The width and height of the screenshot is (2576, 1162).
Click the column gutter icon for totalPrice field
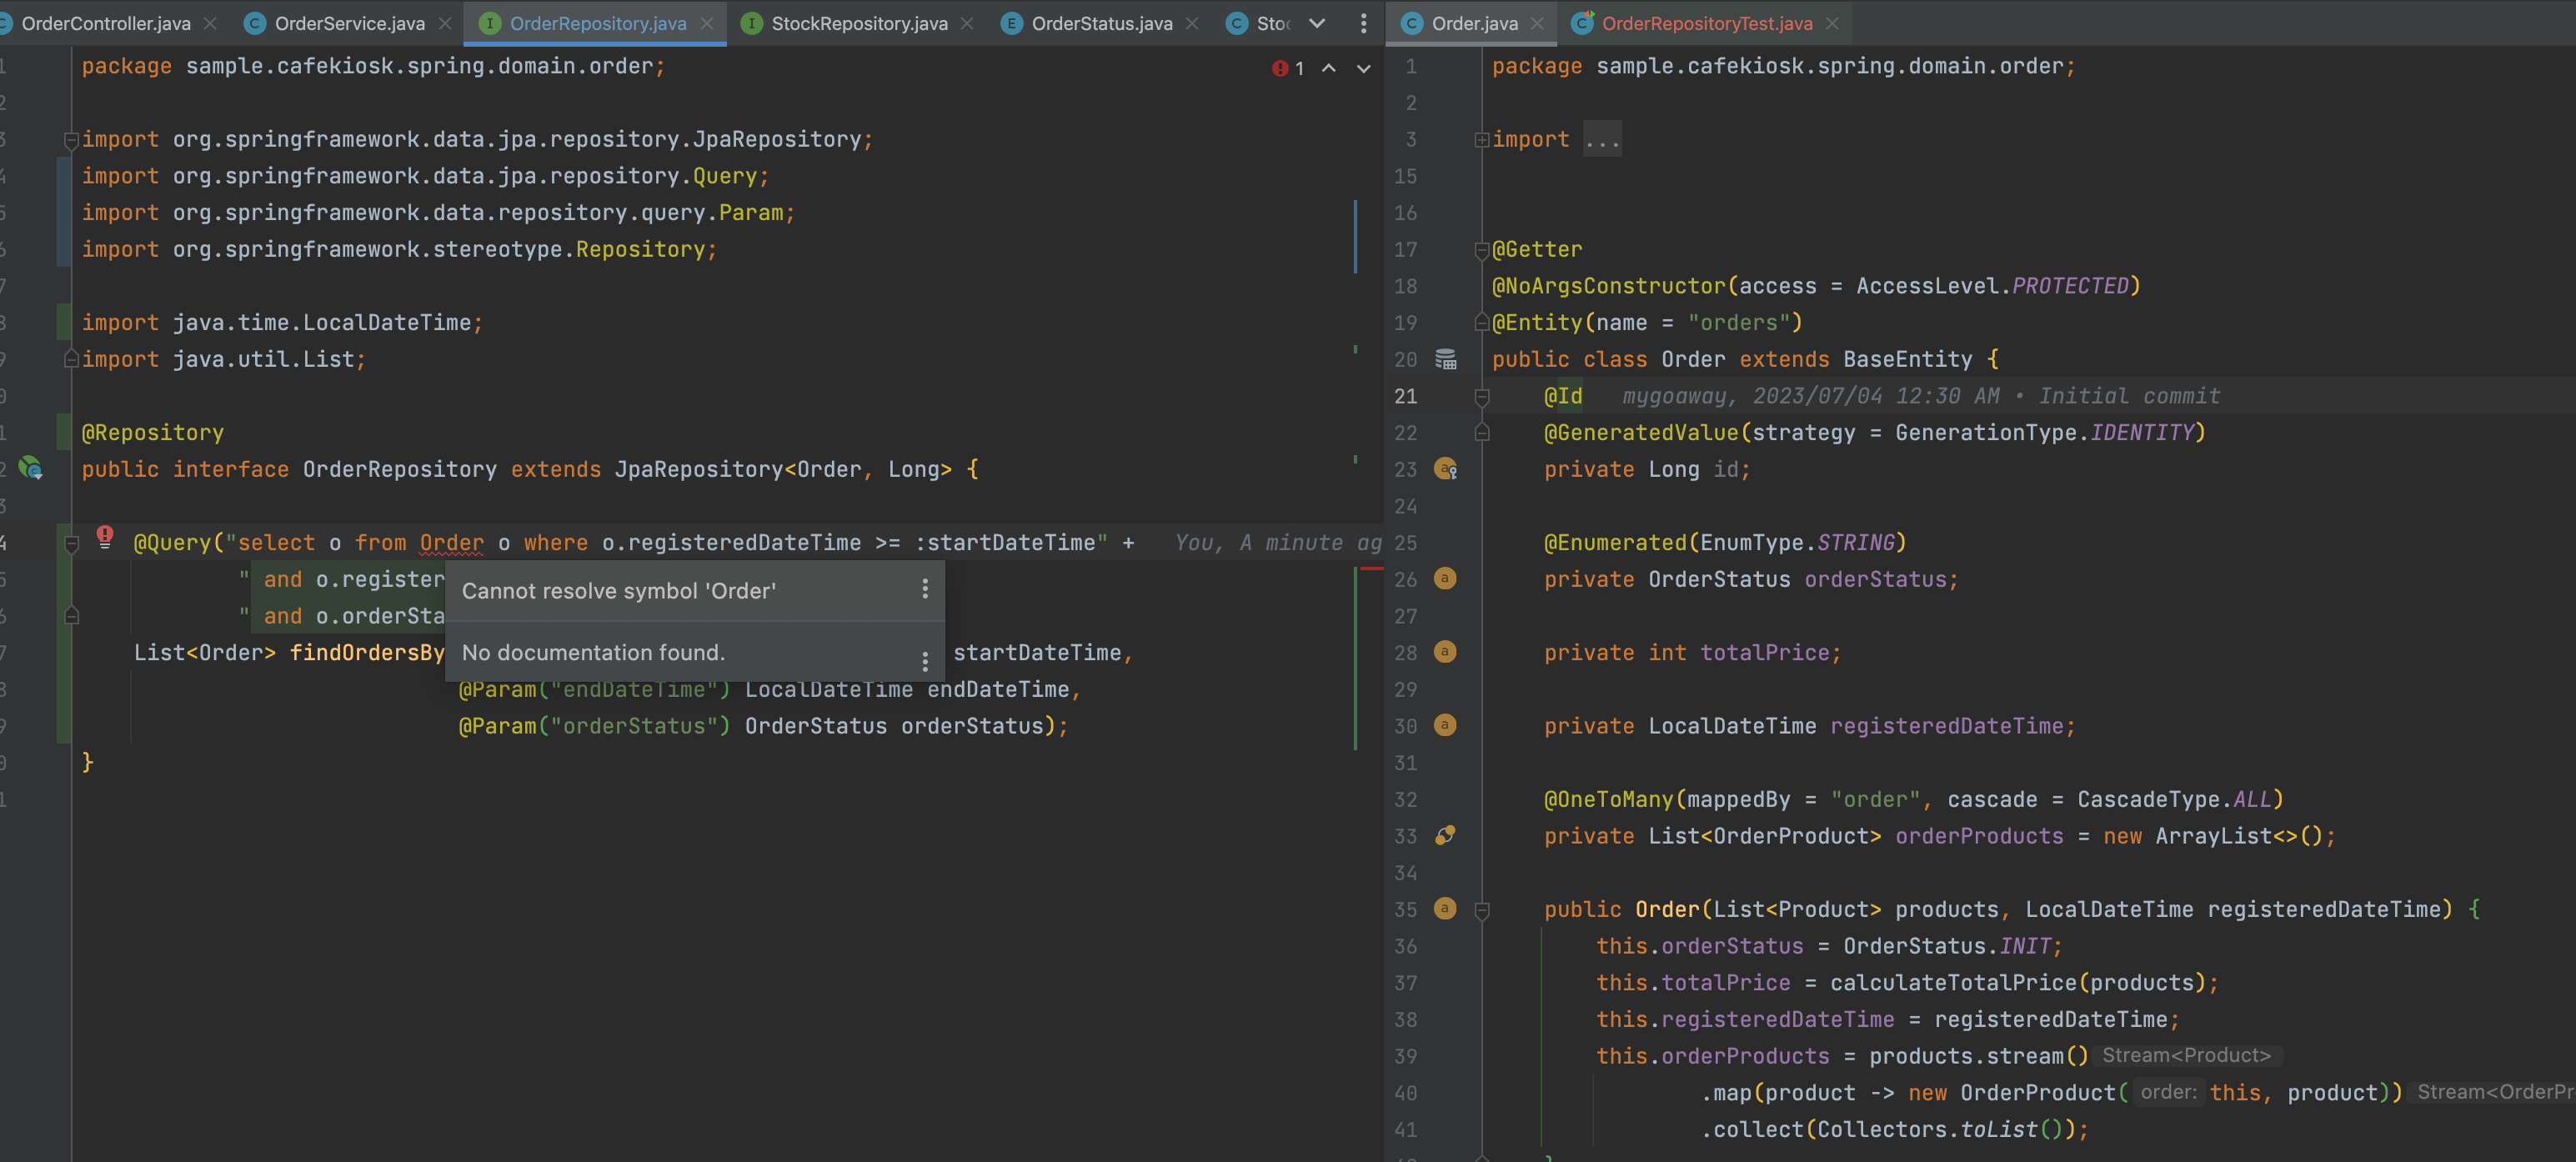(1445, 652)
